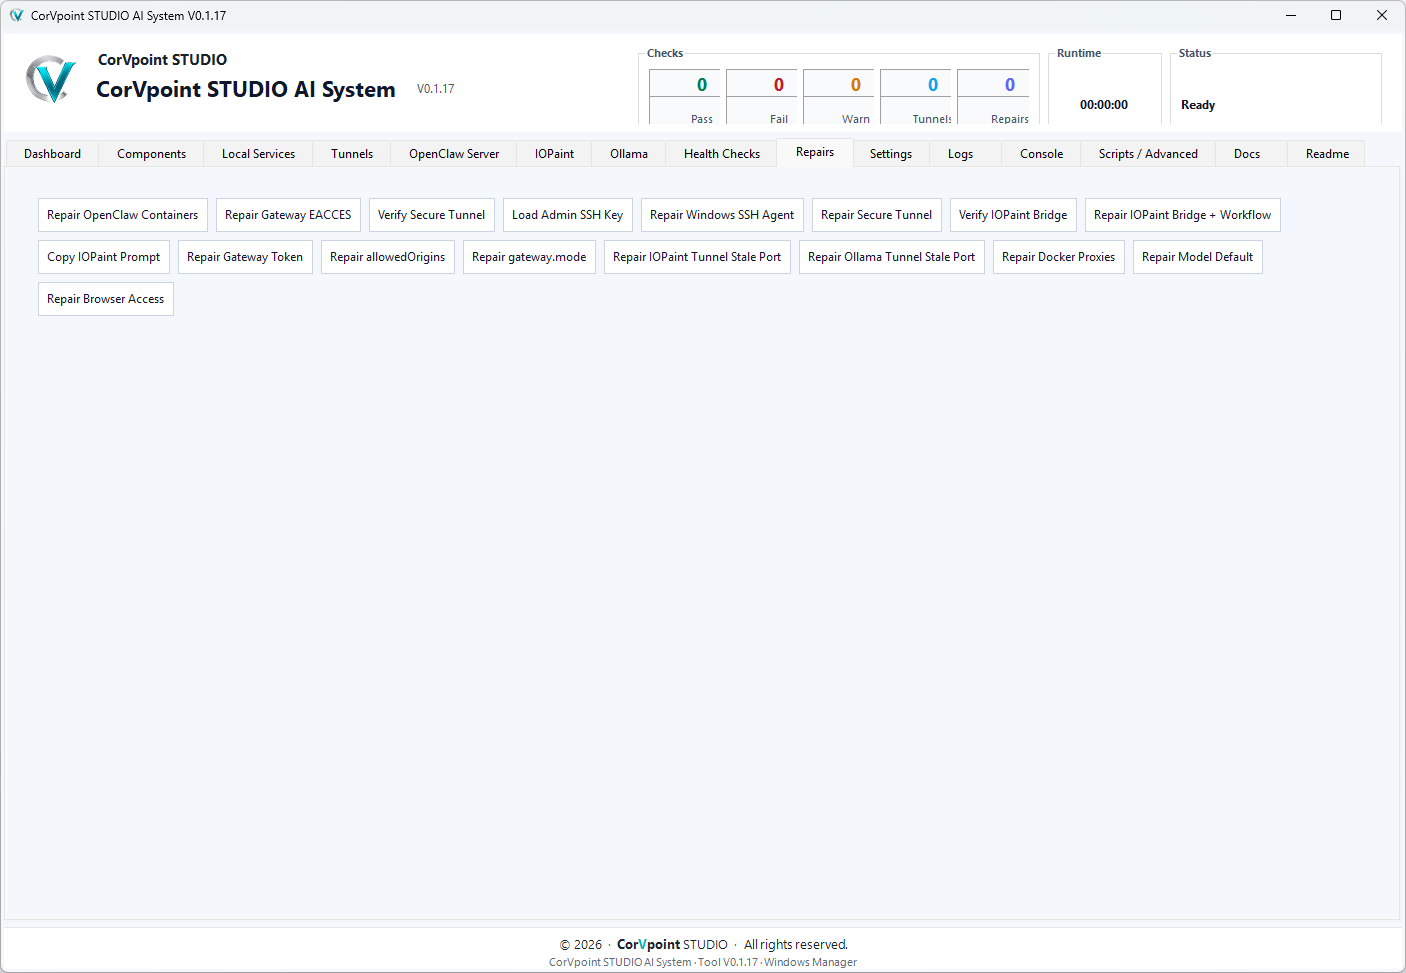Click the CorVpoint V logo in header
This screenshot has width=1406, height=973.
click(x=51, y=79)
